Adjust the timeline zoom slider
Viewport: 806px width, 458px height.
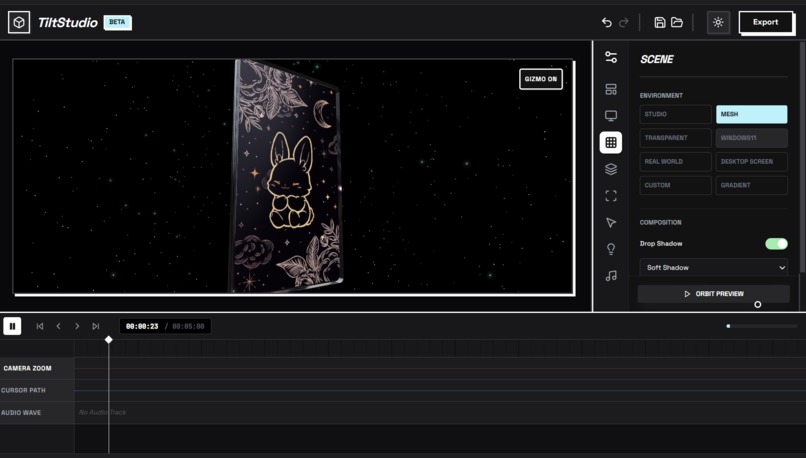pos(762,326)
